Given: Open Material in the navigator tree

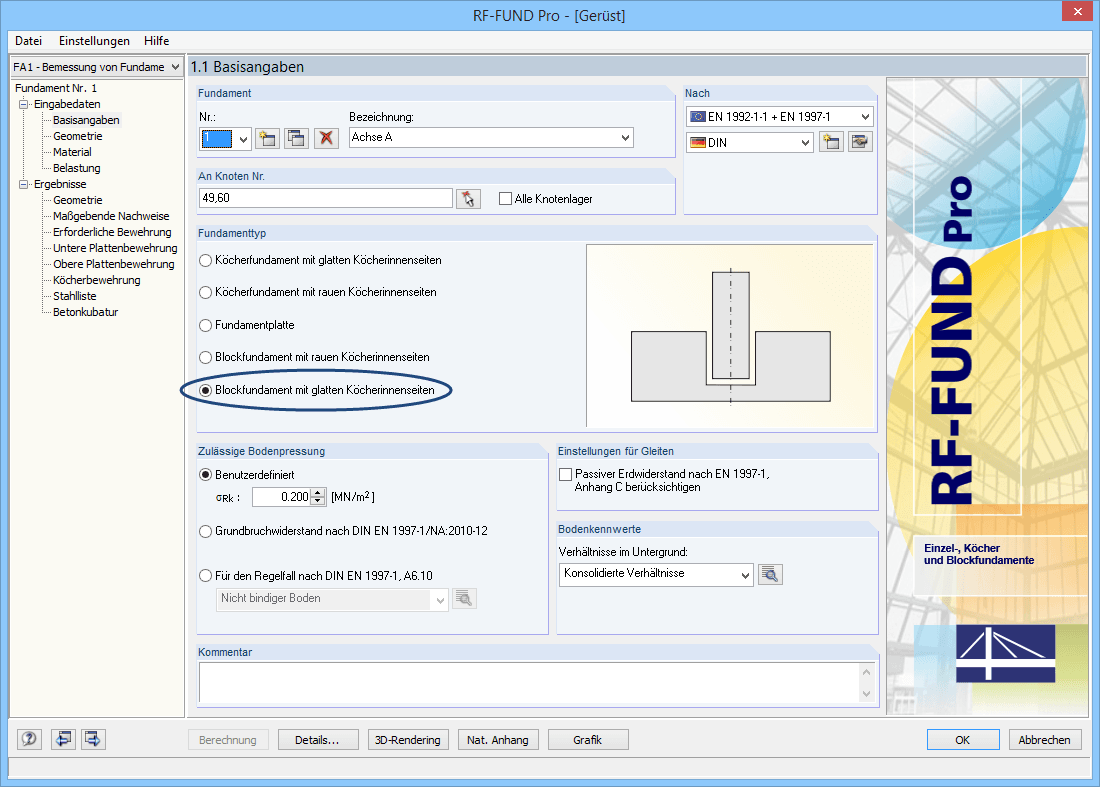Looking at the screenshot, I should tap(72, 152).
